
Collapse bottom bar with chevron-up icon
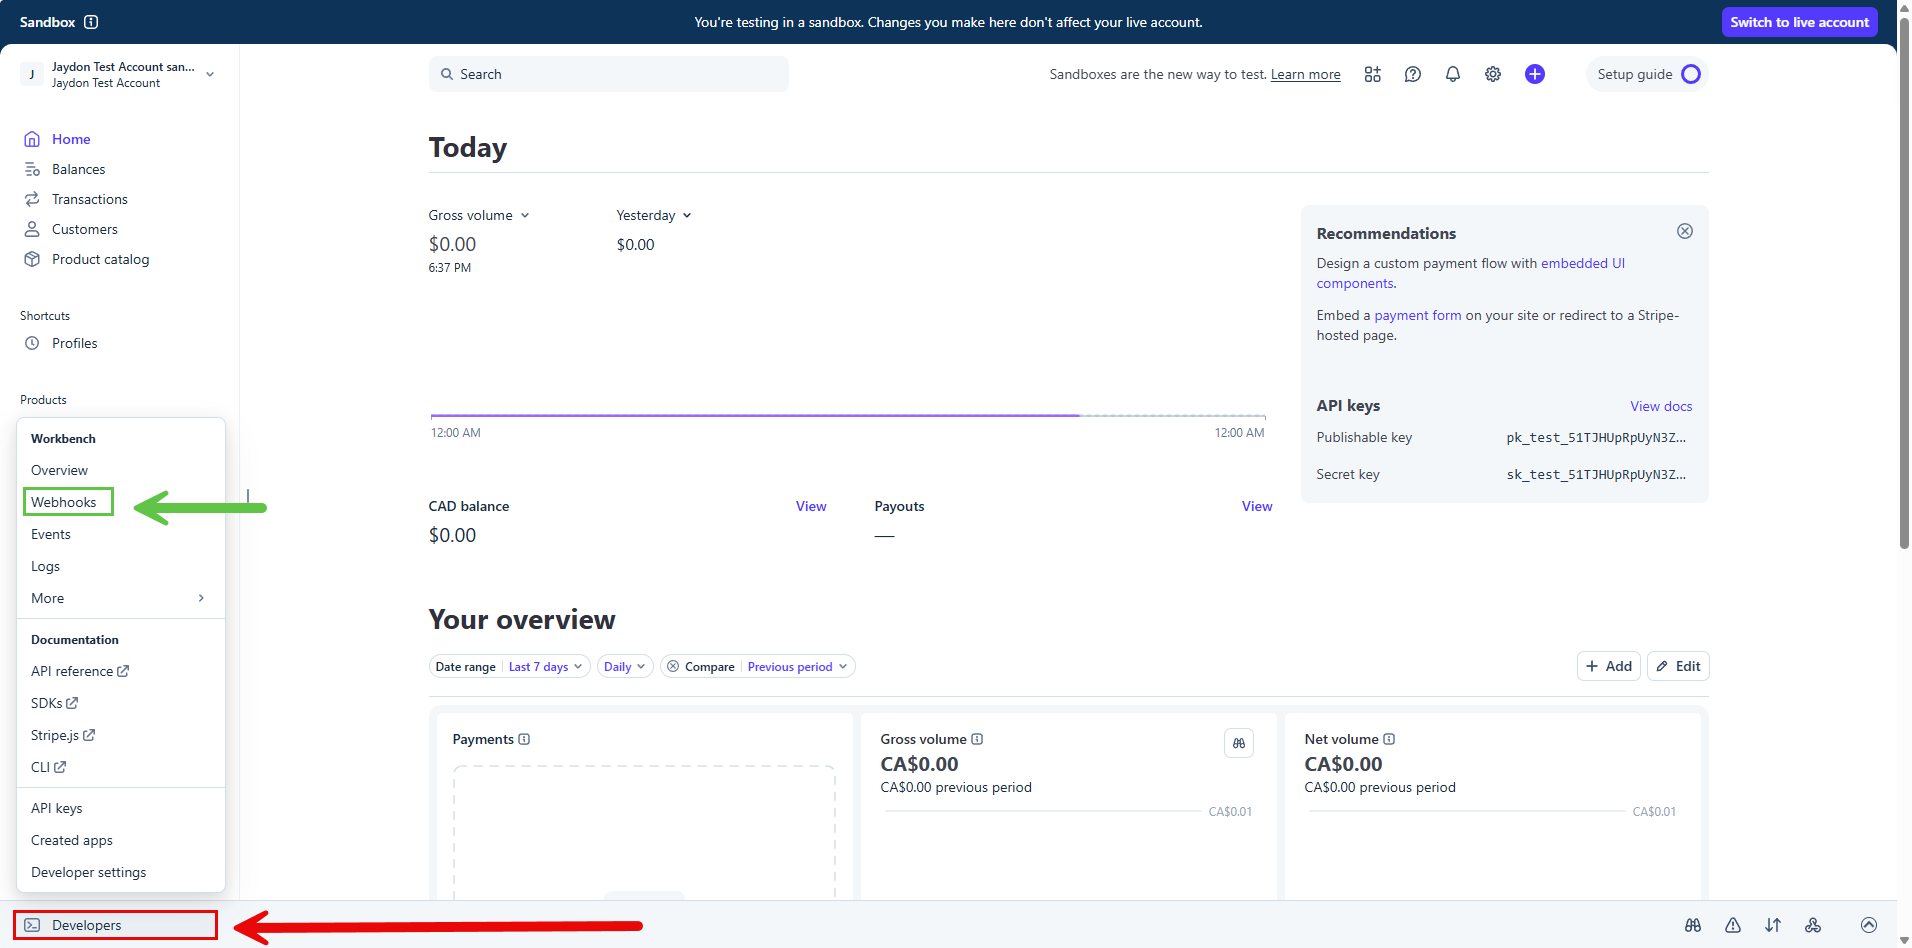1868,925
